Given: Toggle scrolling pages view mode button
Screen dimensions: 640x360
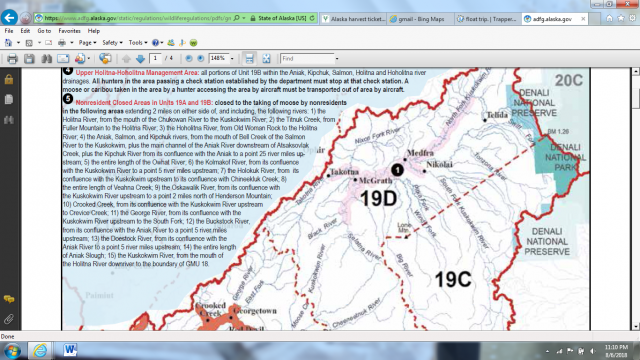Looking at the screenshot, I should coord(249,59).
